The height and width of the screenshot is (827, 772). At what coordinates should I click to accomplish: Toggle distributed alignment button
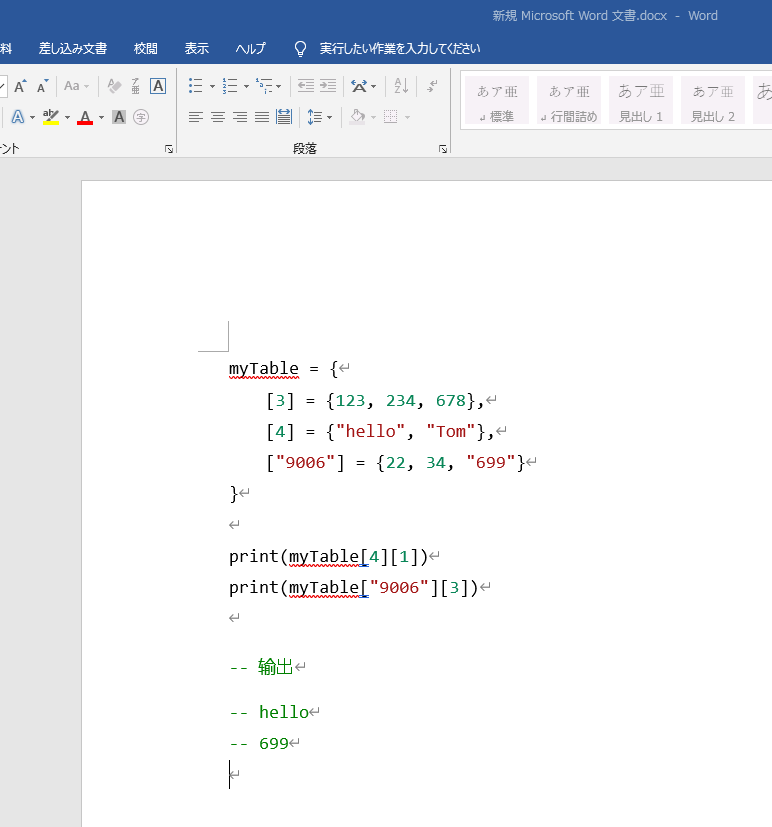[x=284, y=117]
